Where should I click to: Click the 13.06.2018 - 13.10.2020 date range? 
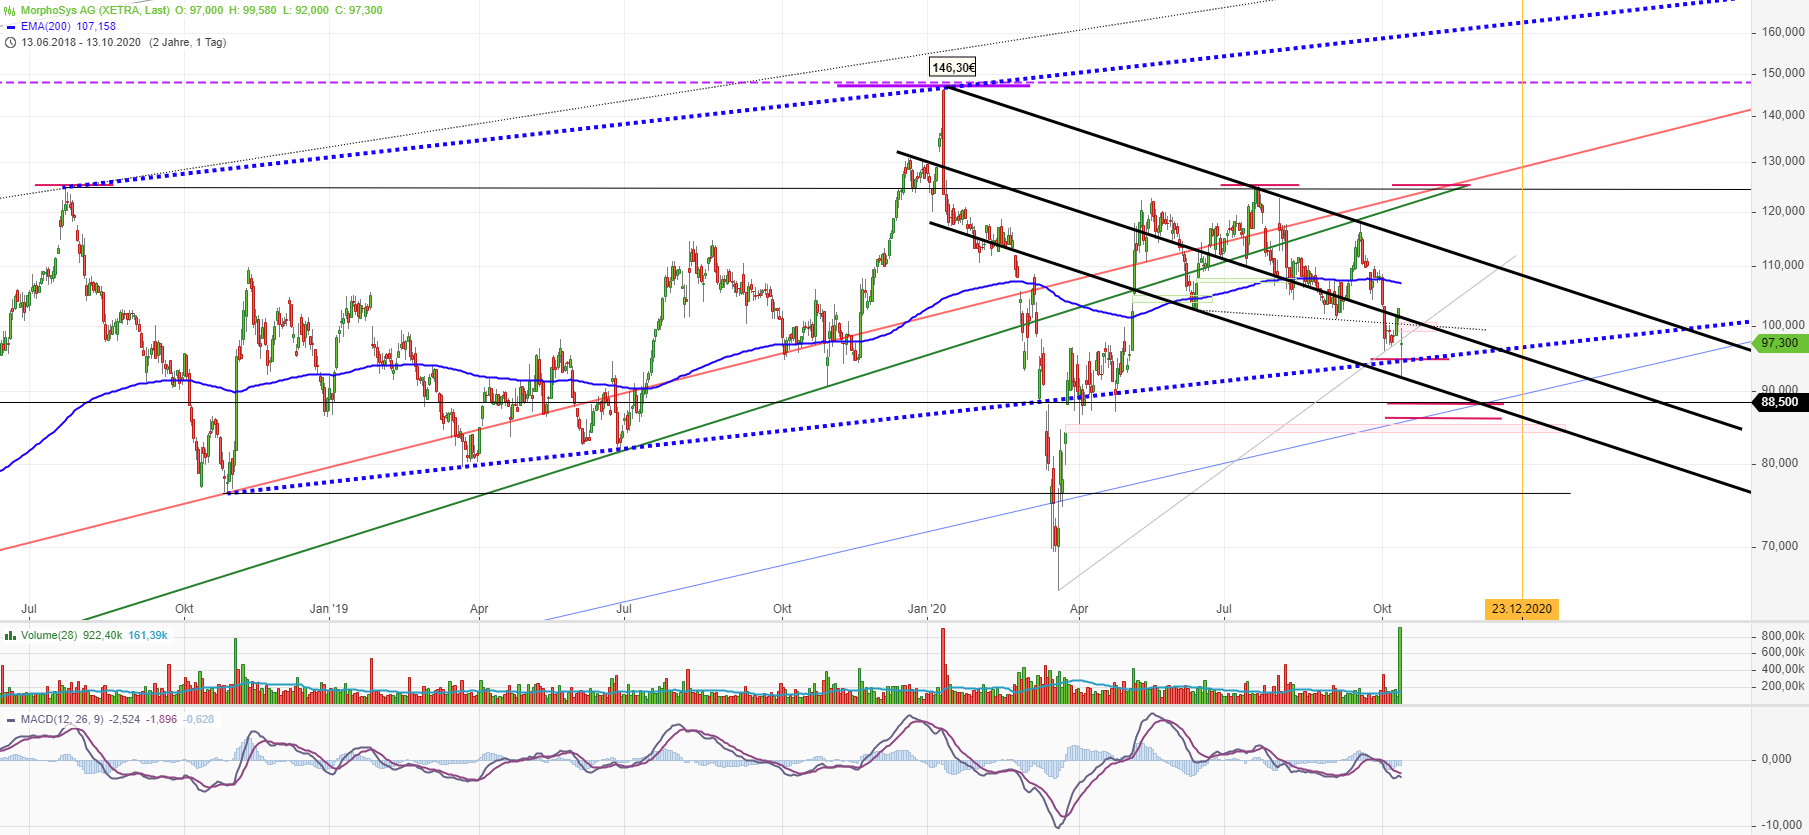point(81,42)
